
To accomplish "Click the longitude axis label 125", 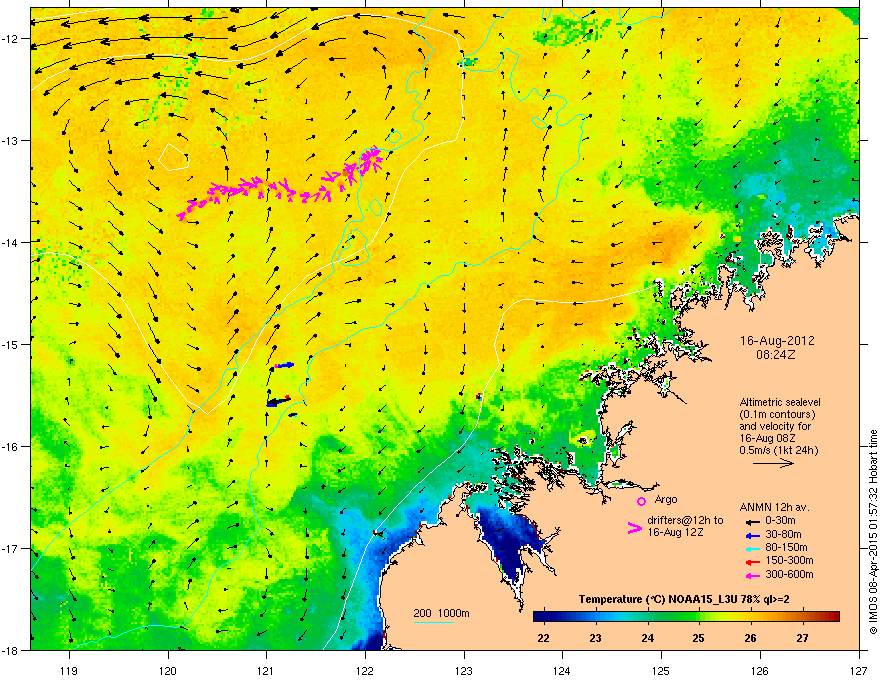I will (x=661, y=670).
